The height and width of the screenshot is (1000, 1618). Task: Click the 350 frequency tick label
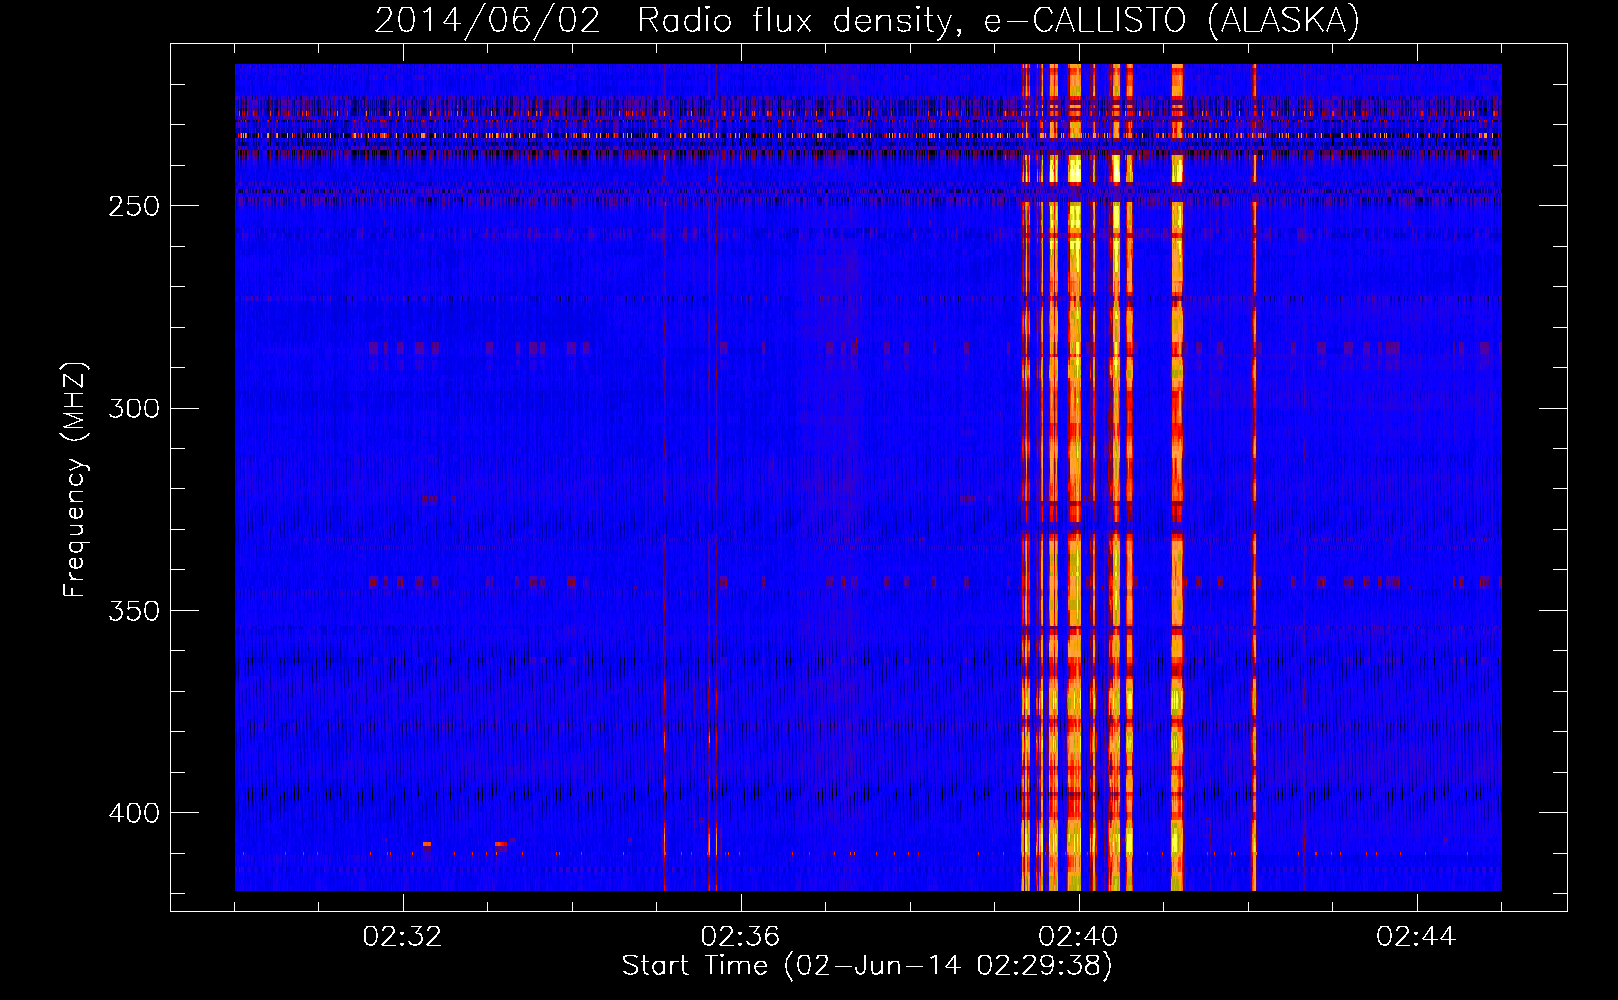134,611
